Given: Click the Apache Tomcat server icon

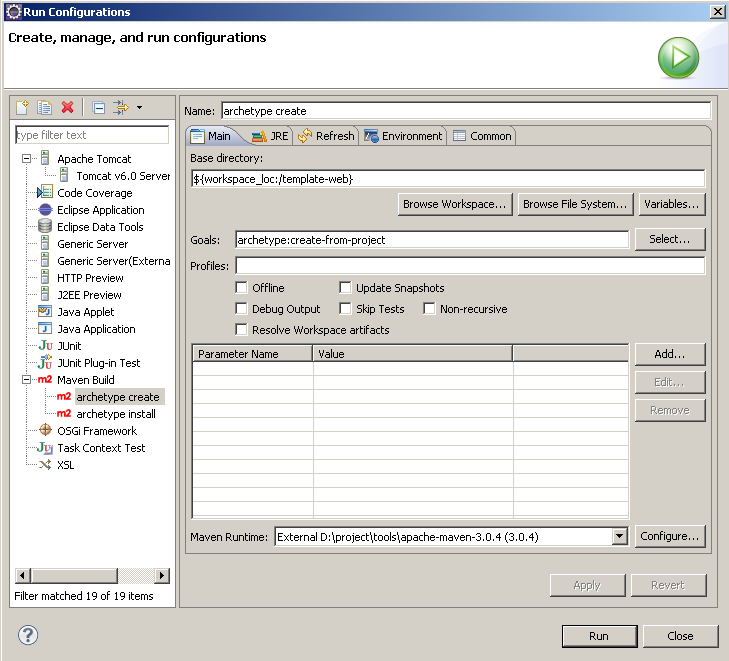Looking at the screenshot, I should (45, 158).
